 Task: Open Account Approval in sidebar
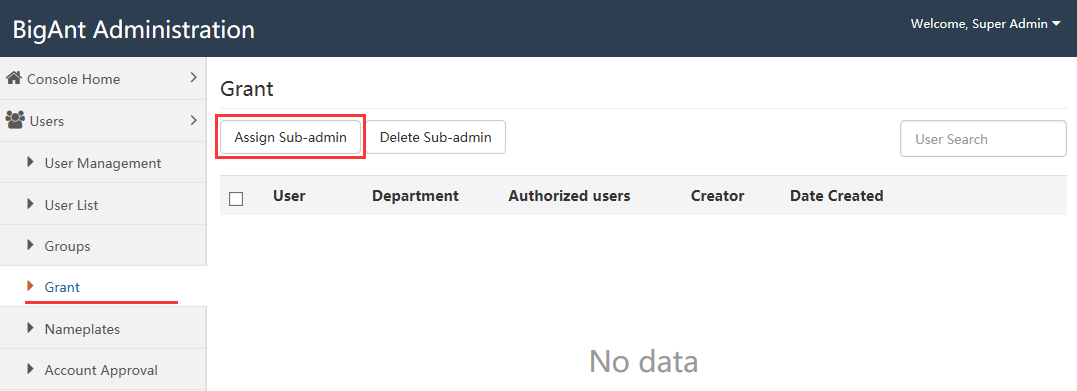point(103,370)
